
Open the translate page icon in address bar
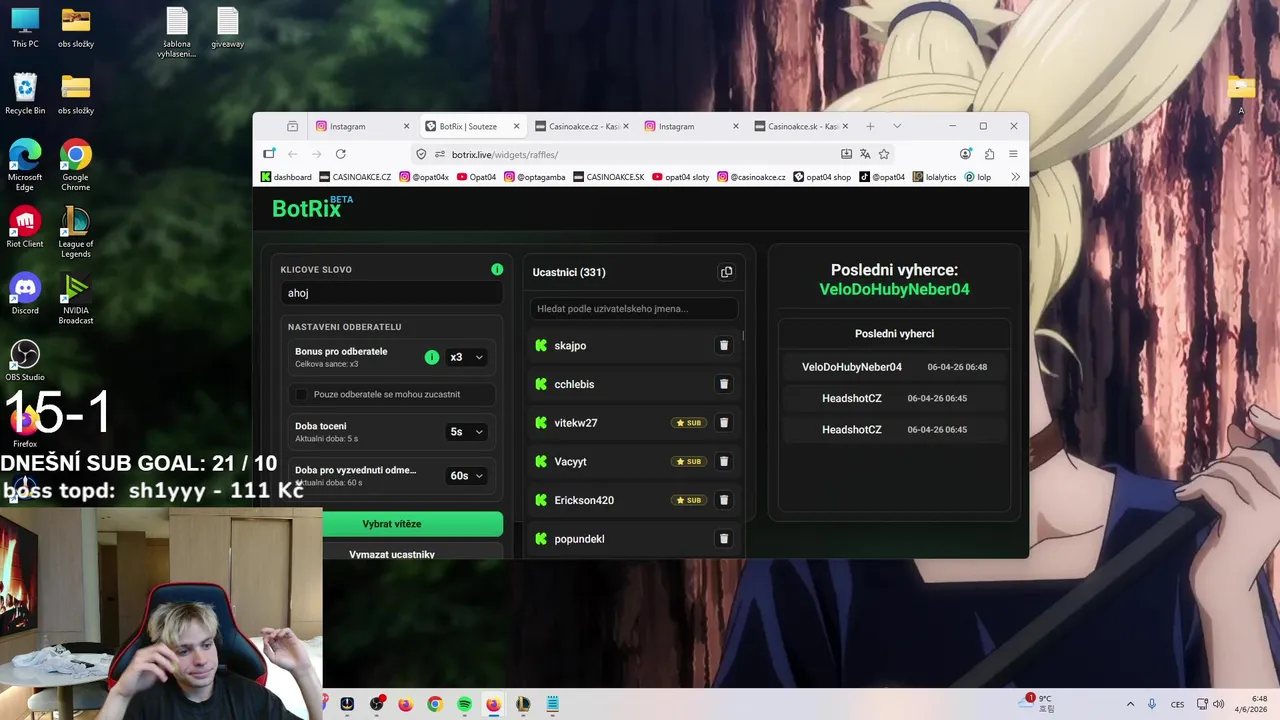tap(865, 154)
